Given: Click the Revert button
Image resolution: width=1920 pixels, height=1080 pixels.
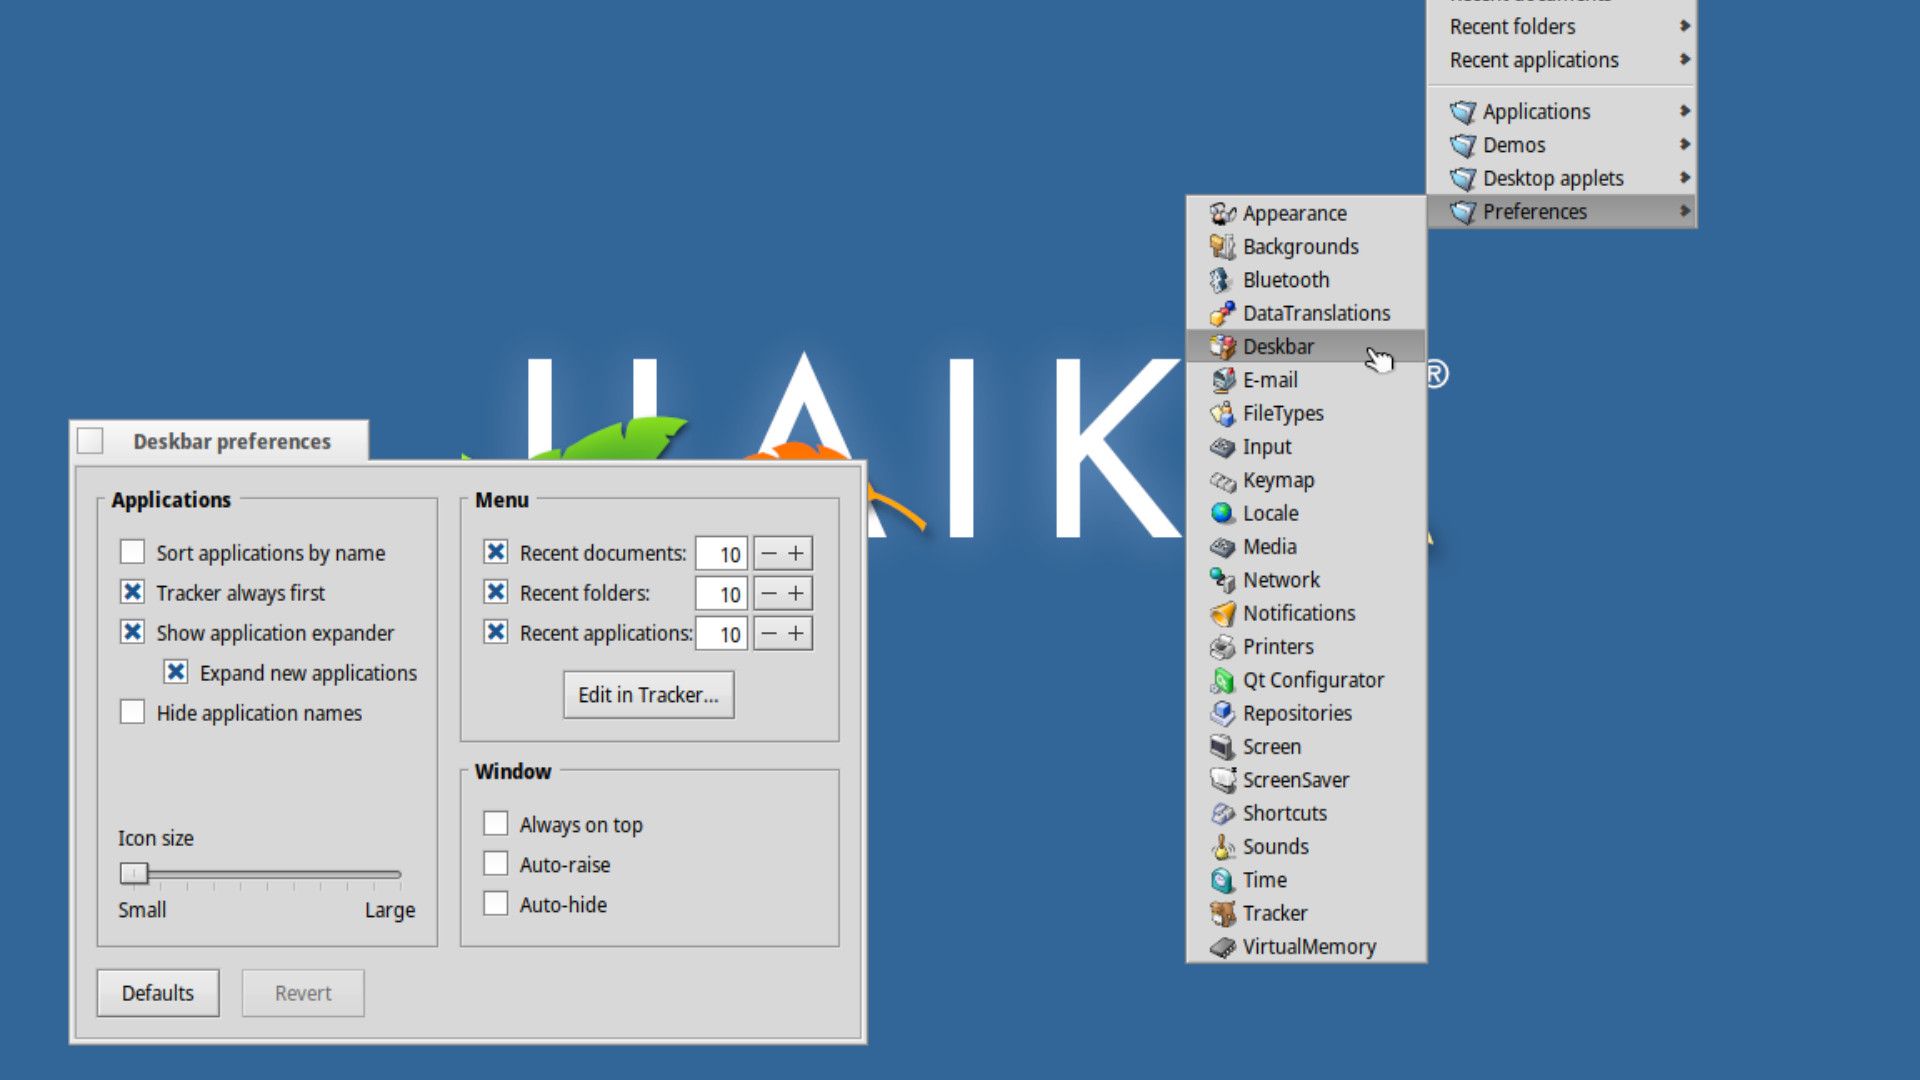Looking at the screenshot, I should (x=303, y=993).
